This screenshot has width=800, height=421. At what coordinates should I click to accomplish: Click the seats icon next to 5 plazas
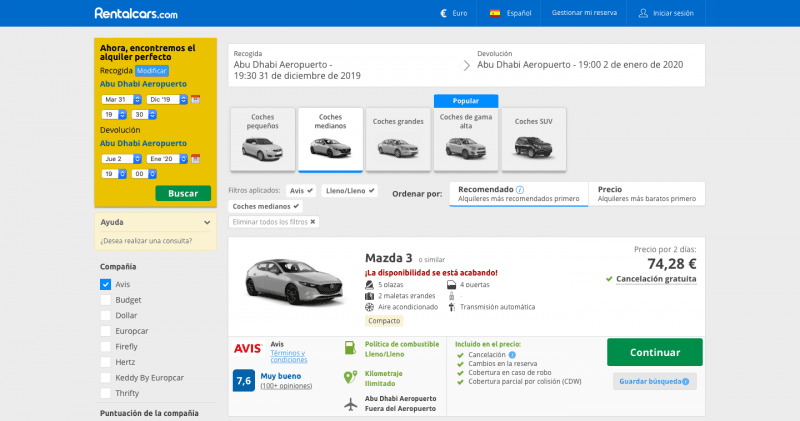369,285
